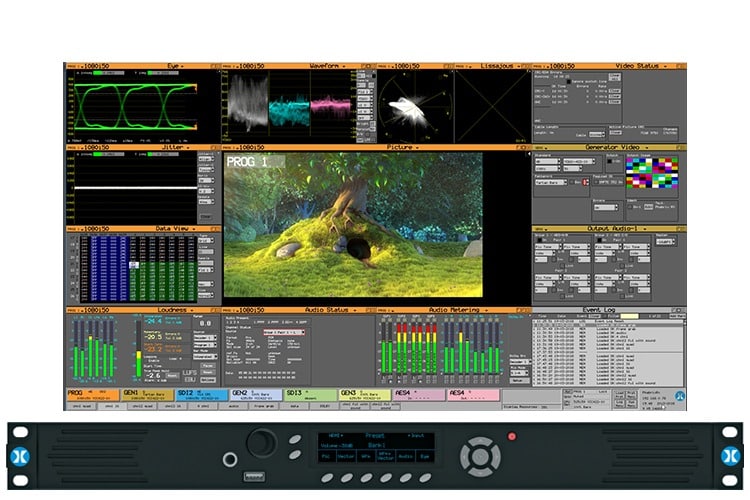Image resolution: width=750 pixels, height=500 pixels.
Task: Click the red LED indicator on the front panel
Action: tap(512, 436)
